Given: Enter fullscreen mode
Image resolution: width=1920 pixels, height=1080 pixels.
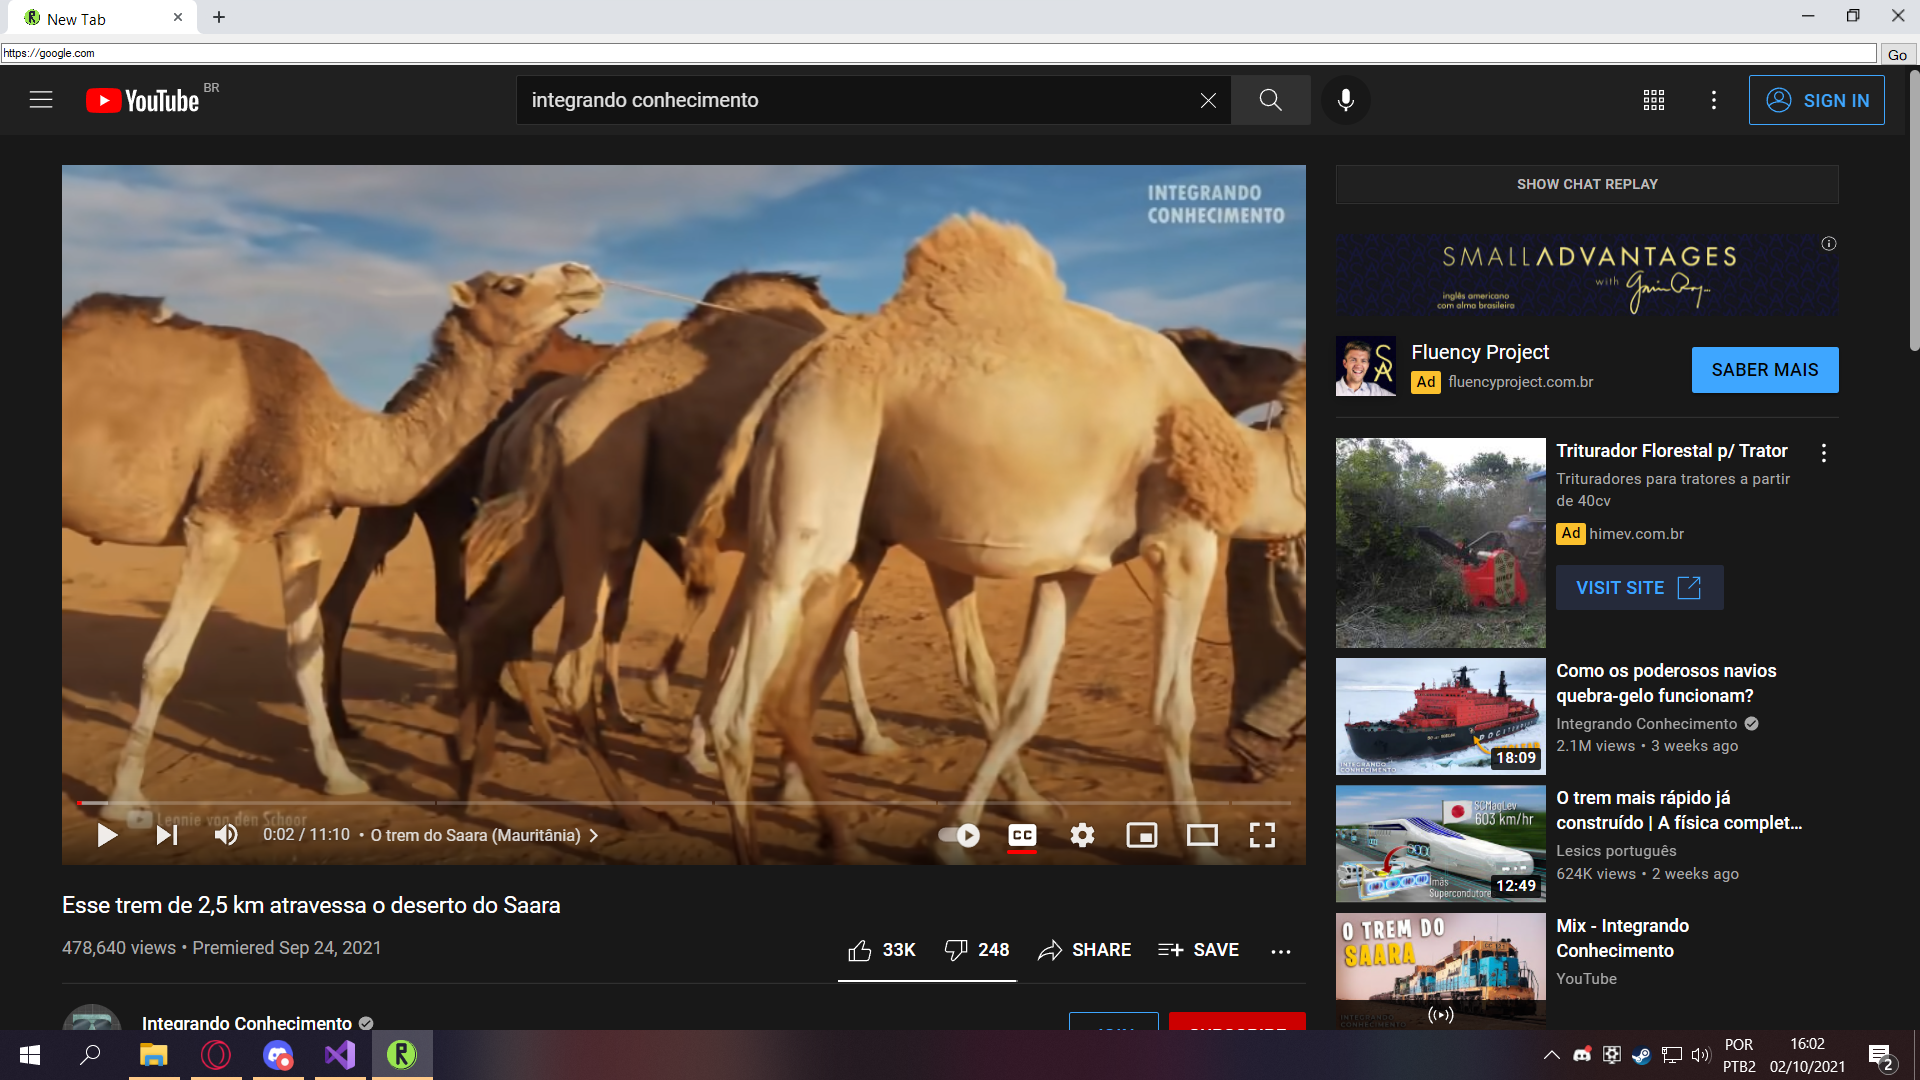Looking at the screenshot, I should pos(1262,835).
